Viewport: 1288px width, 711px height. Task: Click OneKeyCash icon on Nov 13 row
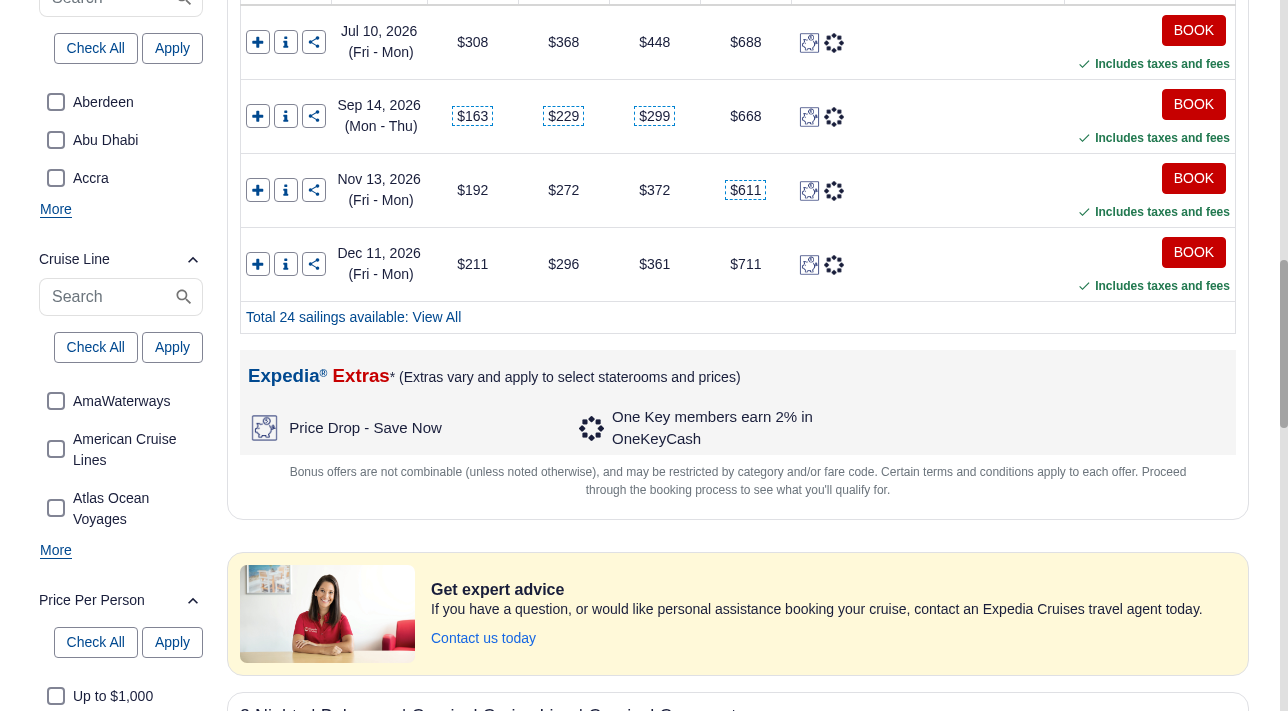834,191
